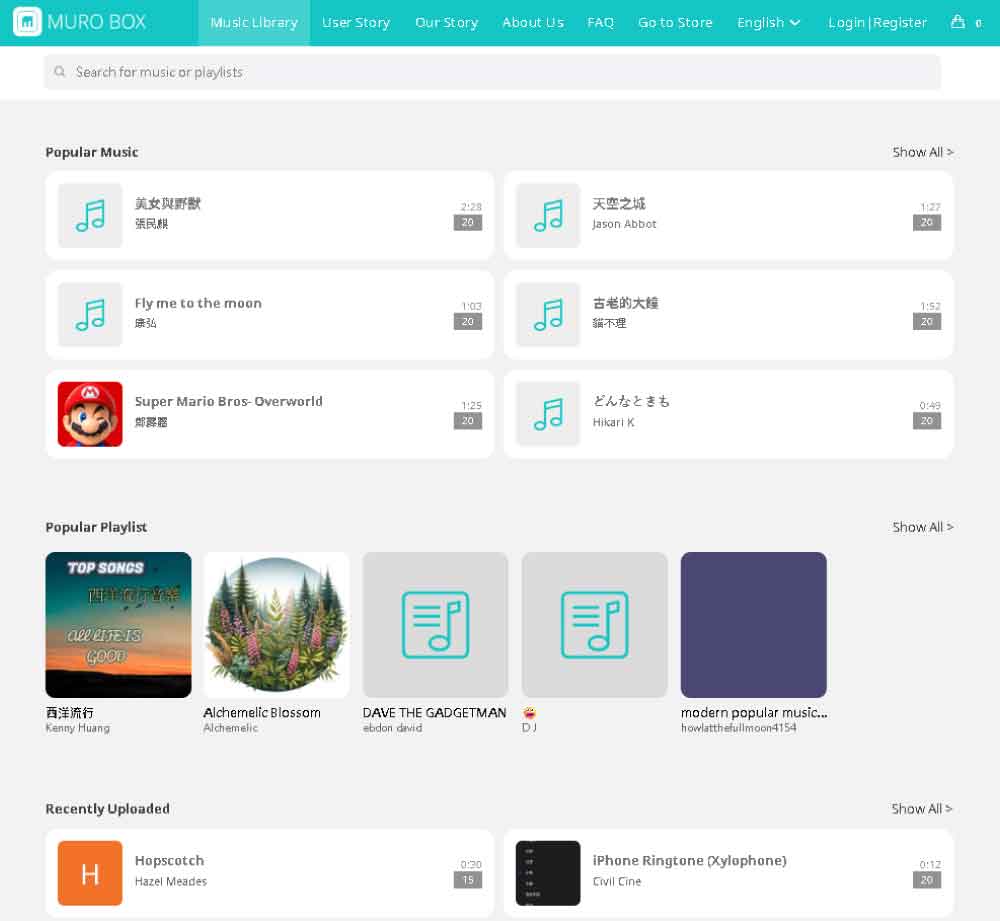Open the FAQ menu item
Image resolution: width=1000 pixels, height=921 pixels.
pos(600,22)
